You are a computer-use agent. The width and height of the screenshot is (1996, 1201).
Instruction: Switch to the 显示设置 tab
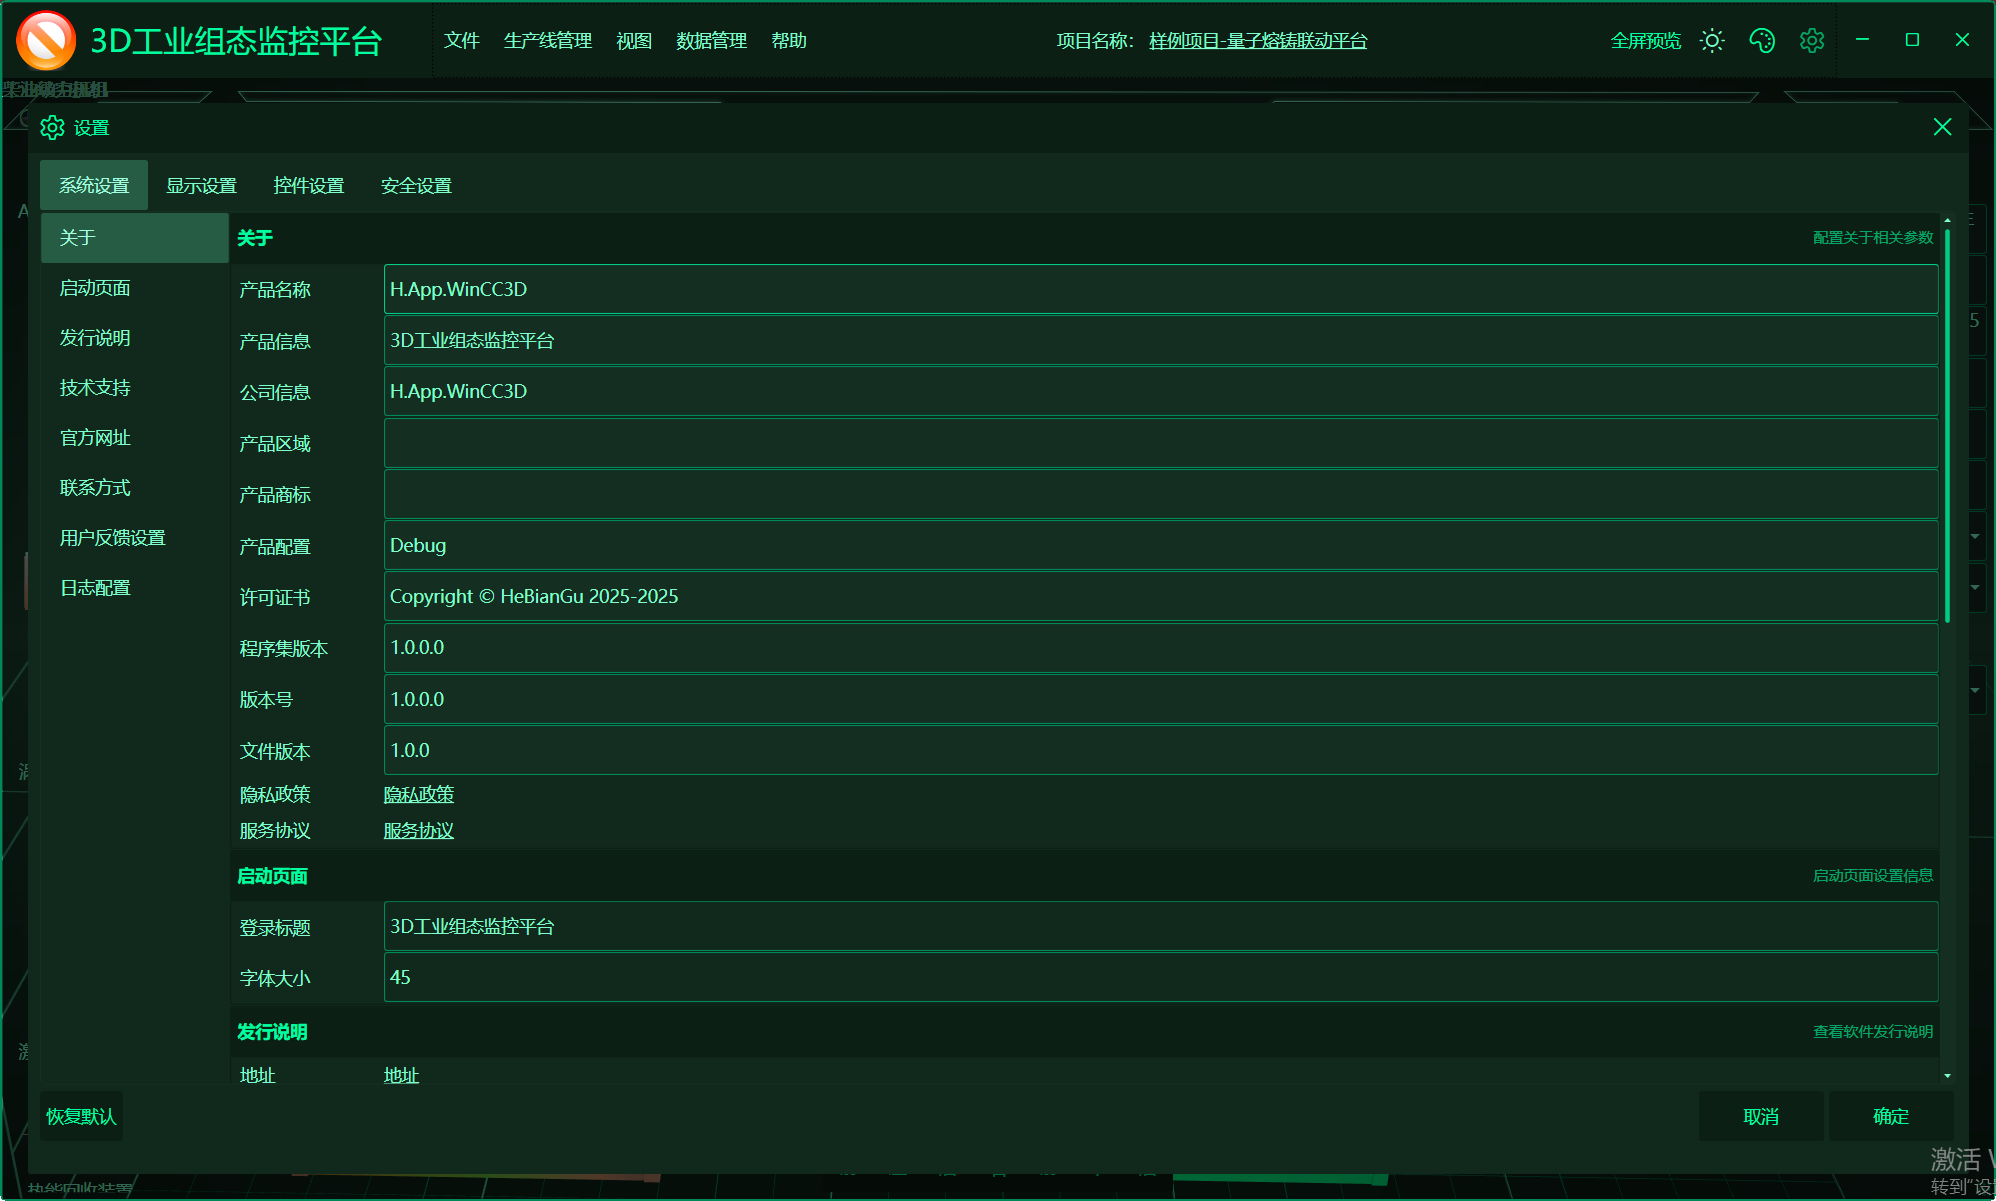[201, 186]
